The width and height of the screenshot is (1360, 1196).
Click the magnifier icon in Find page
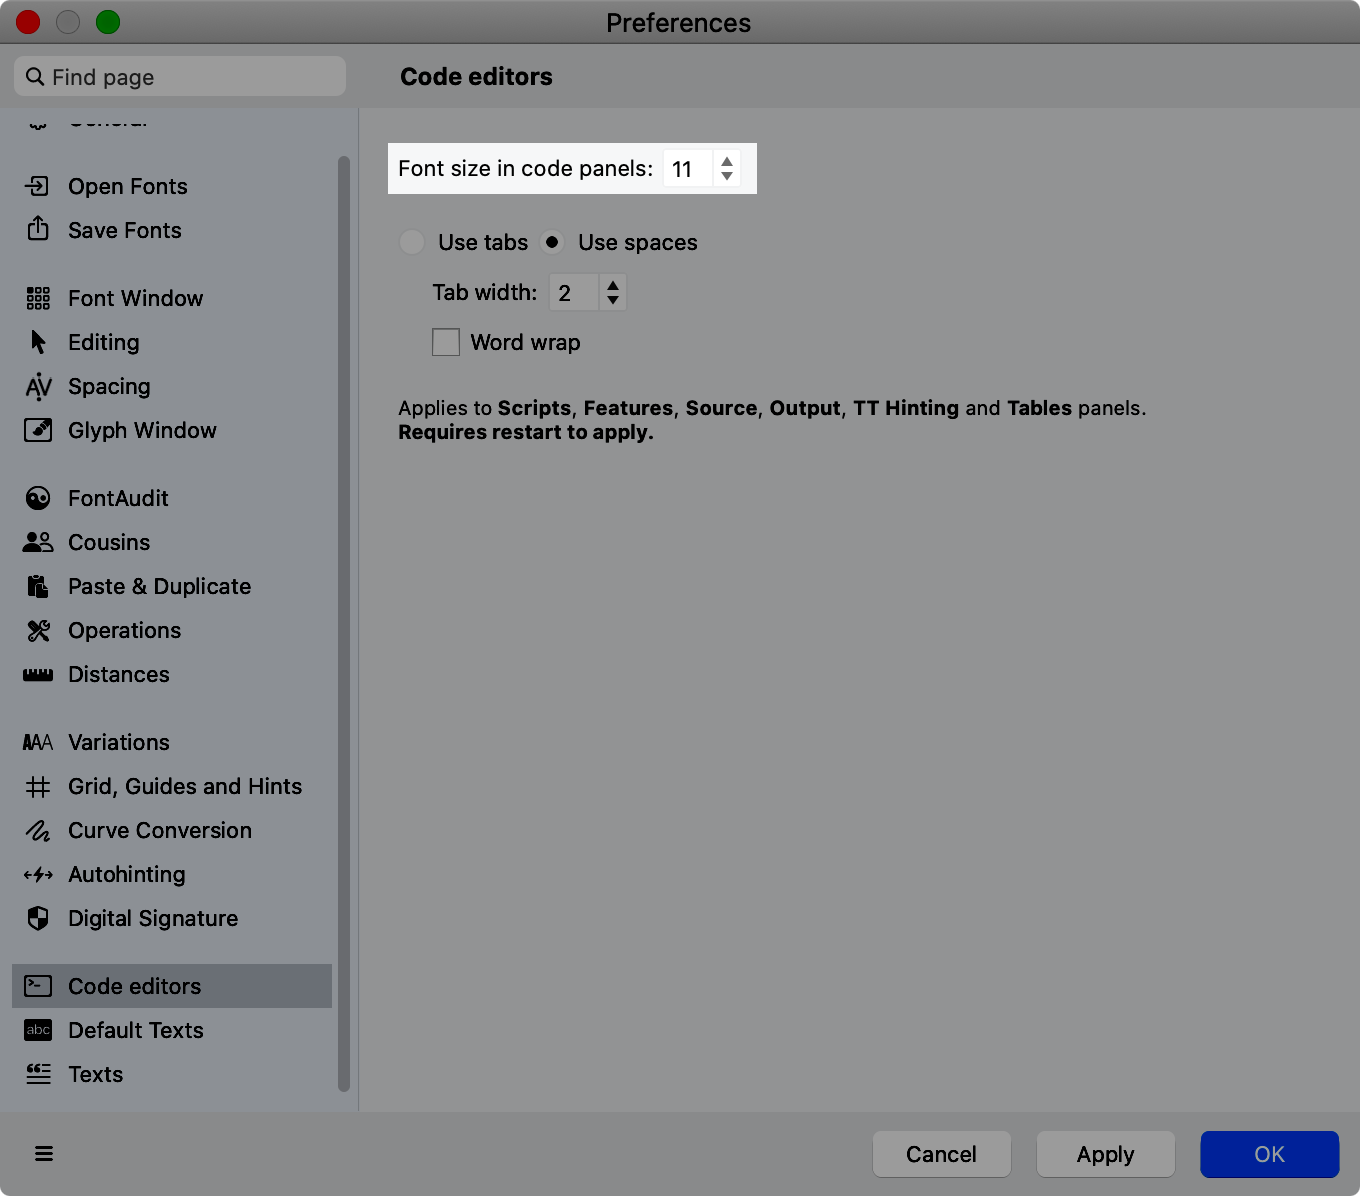(x=35, y=77)
